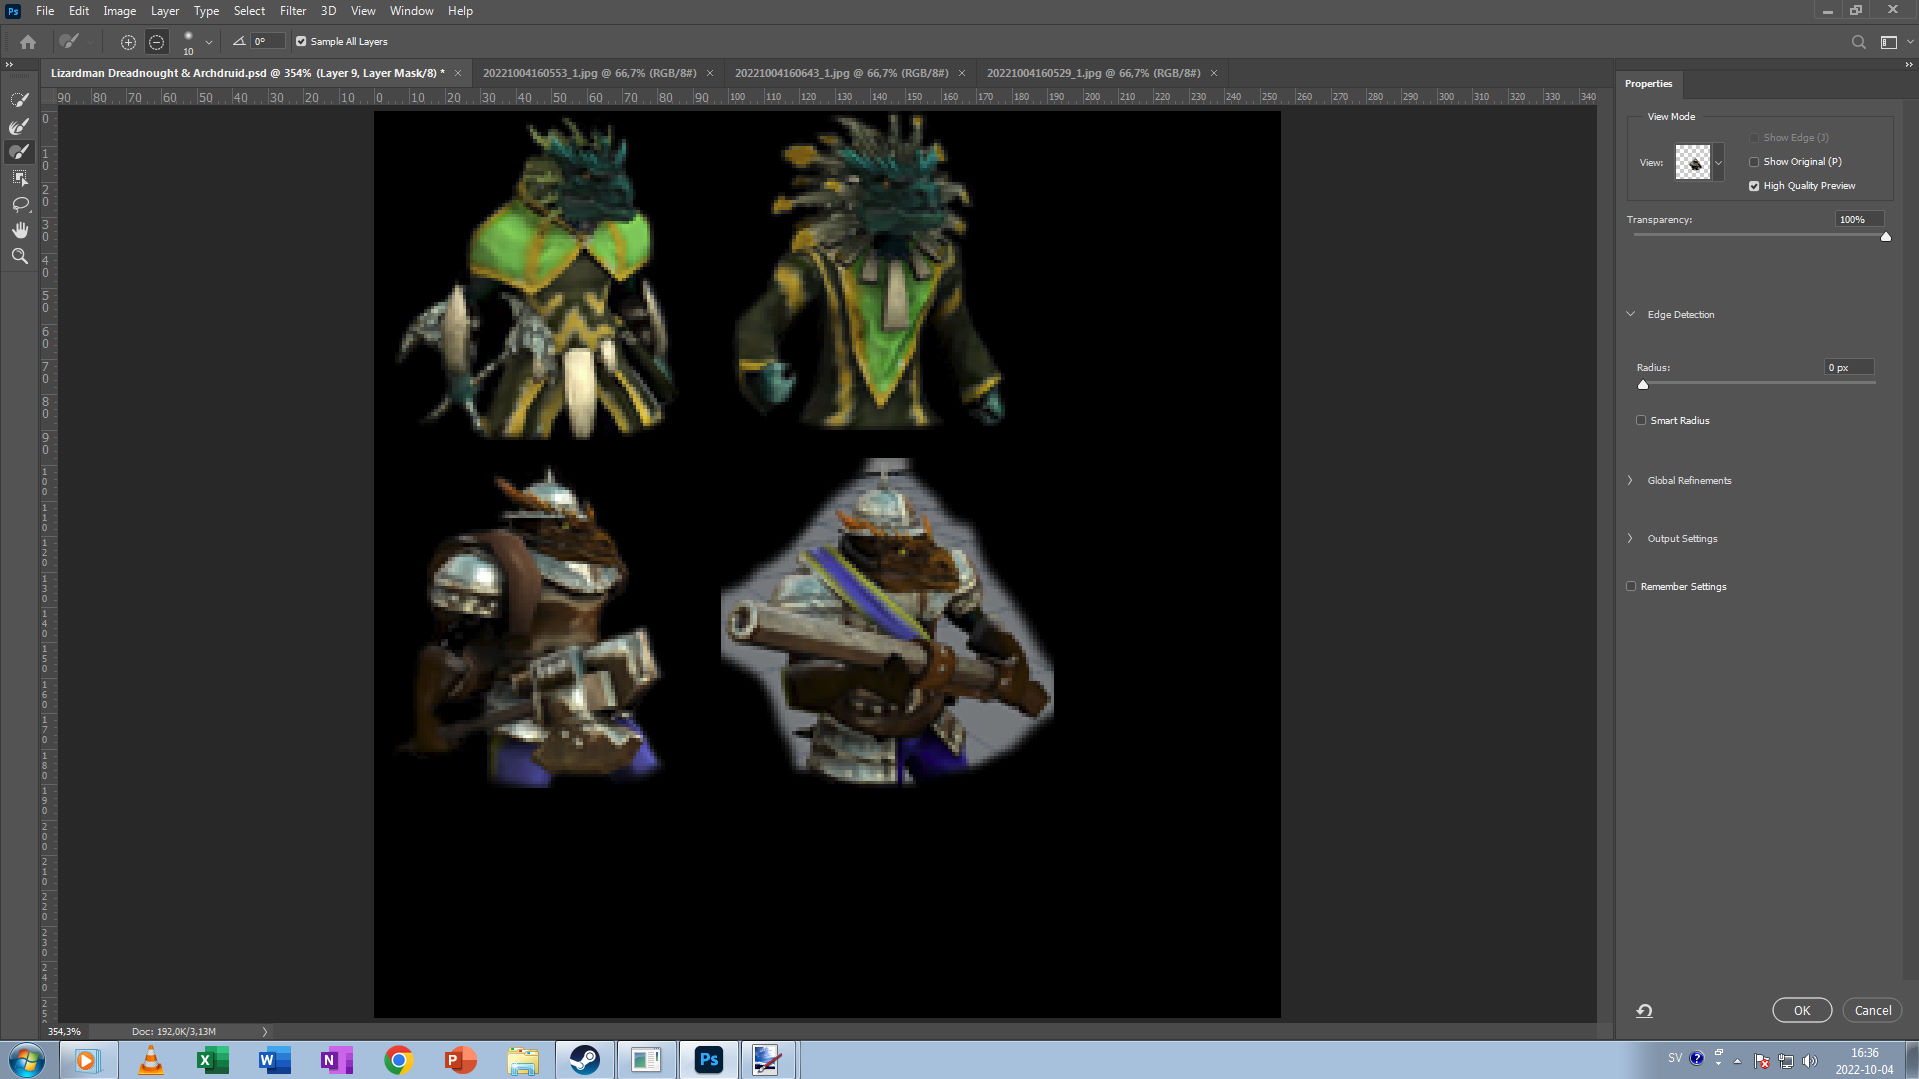Click the Subtract from selection brush mode
This screenshot has width=1919, height=1079.
click(156, 42)
